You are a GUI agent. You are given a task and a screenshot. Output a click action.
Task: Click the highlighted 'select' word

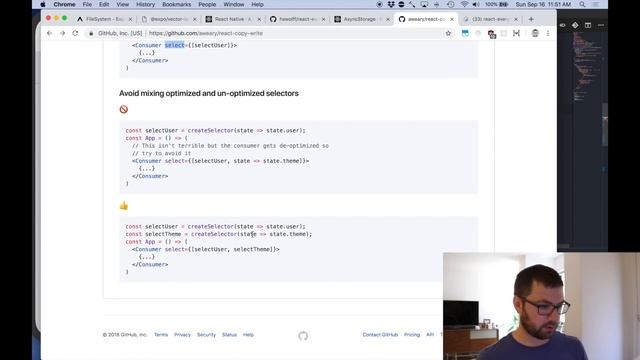[175, 45]
